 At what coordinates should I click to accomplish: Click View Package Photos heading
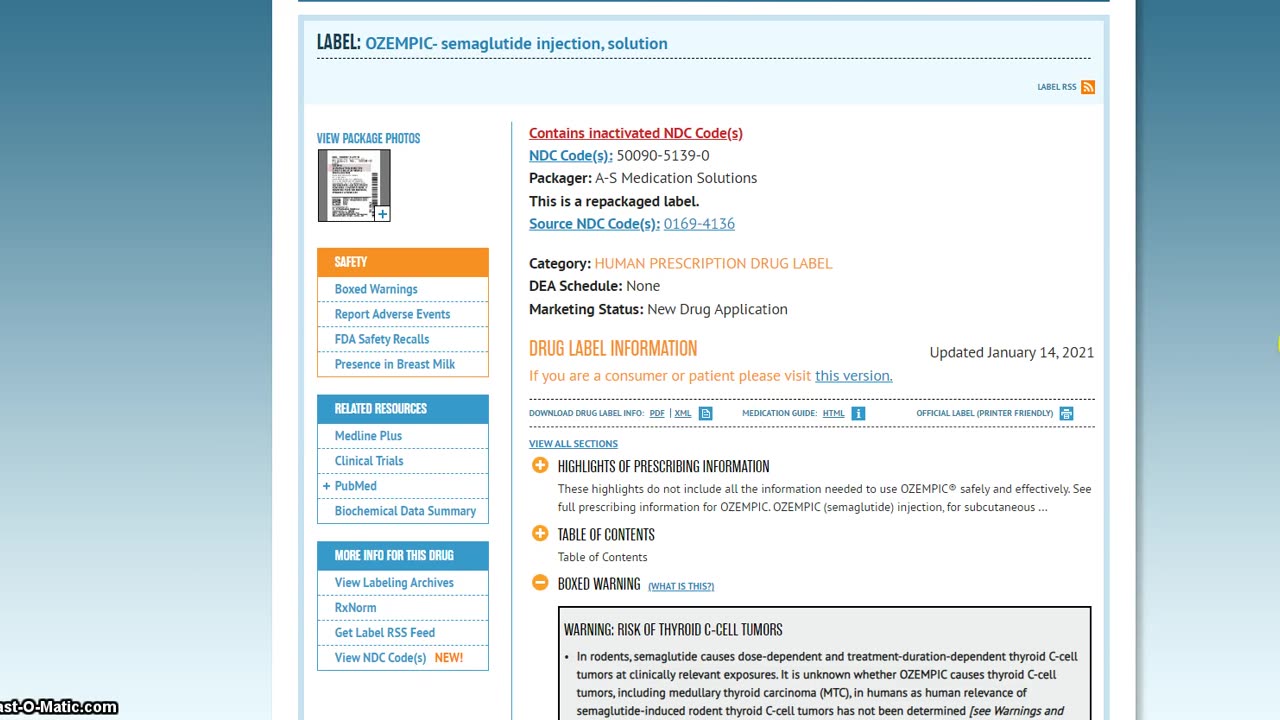pyautogui.click(x=368, y=138)
